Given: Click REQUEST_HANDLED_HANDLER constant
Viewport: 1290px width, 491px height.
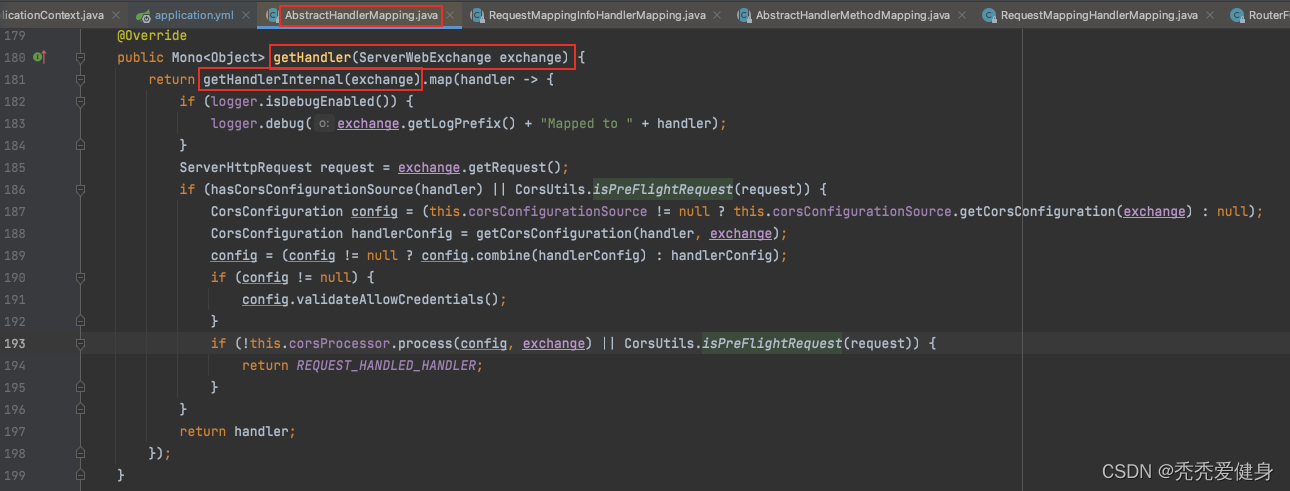Looking at the screenshot, I should (x=386, y=365).
